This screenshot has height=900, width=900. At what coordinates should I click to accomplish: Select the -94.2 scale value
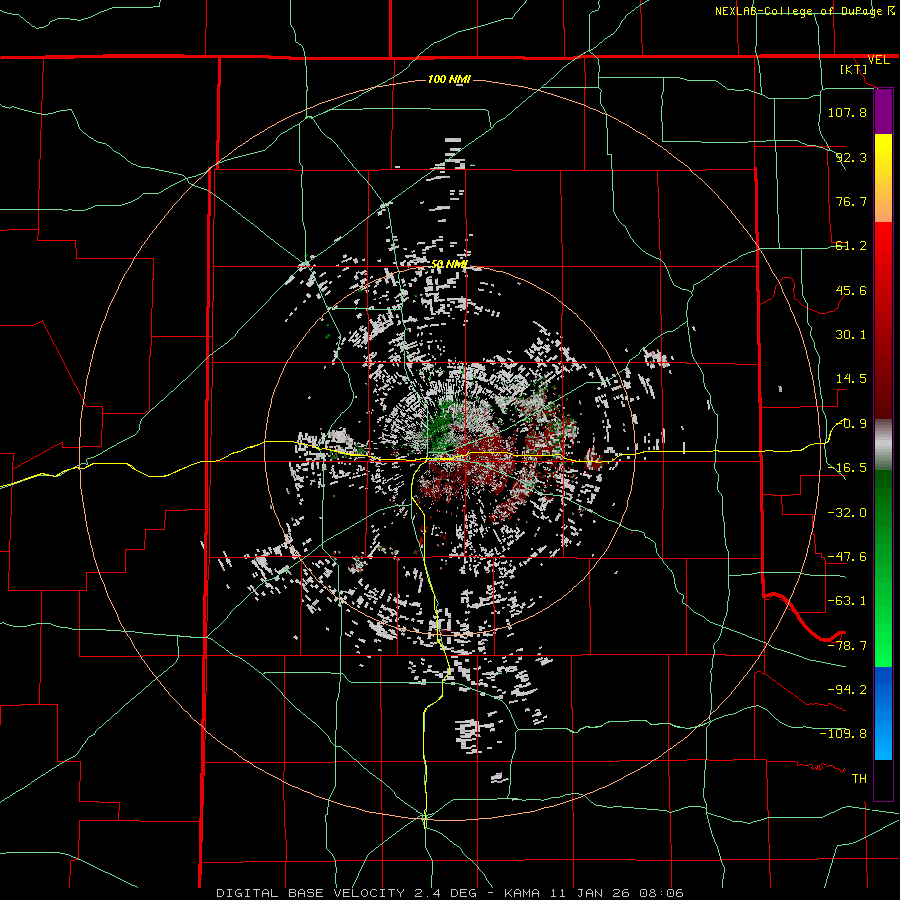click(x=847, y=689)
